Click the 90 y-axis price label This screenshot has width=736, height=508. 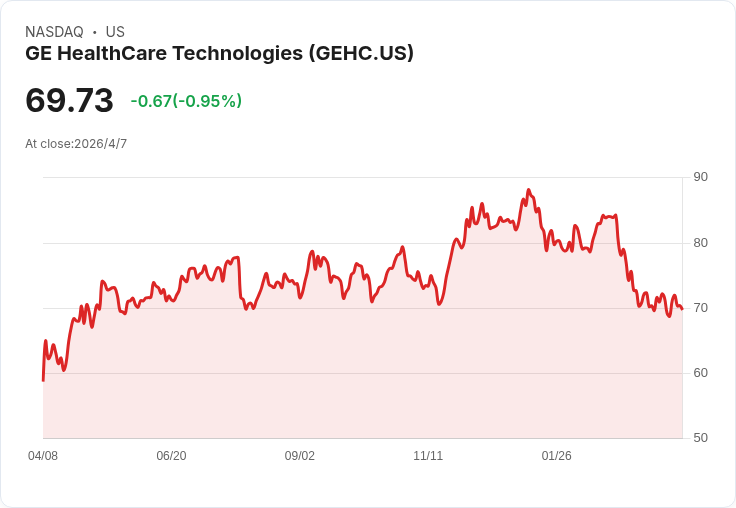click(x=700, y=177)
